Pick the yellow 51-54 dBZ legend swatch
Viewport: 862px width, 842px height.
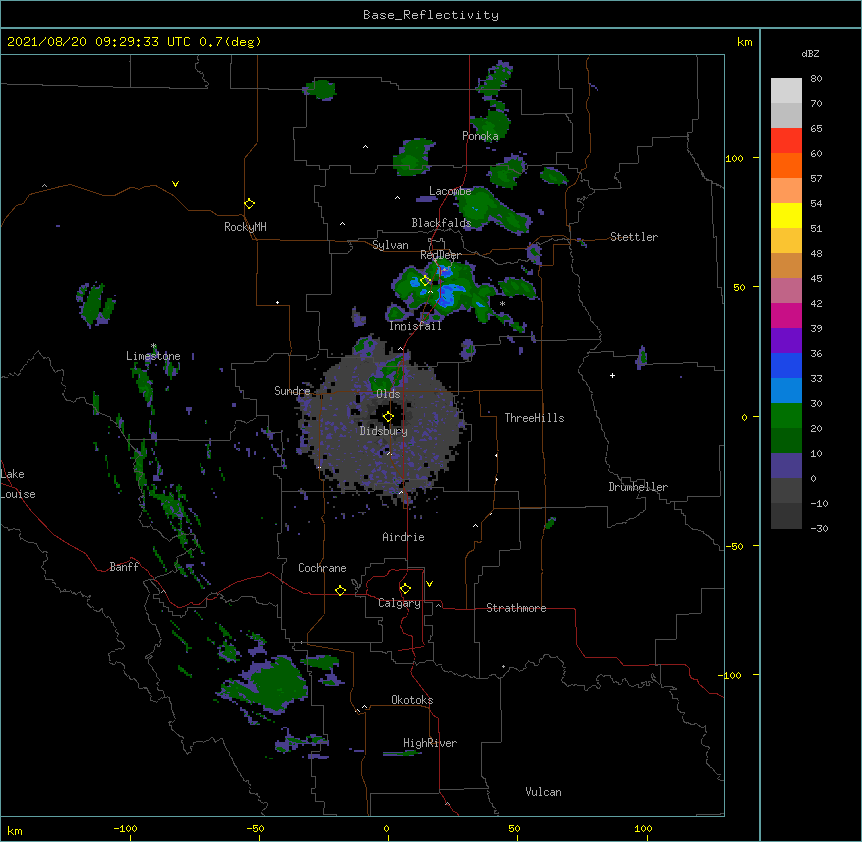786,215
